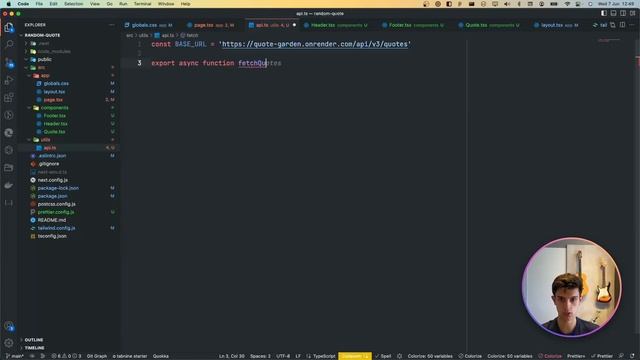Screen dimensions: 640x360
Task: Click errors and warnings count in status bar
Action: [67, 356]
